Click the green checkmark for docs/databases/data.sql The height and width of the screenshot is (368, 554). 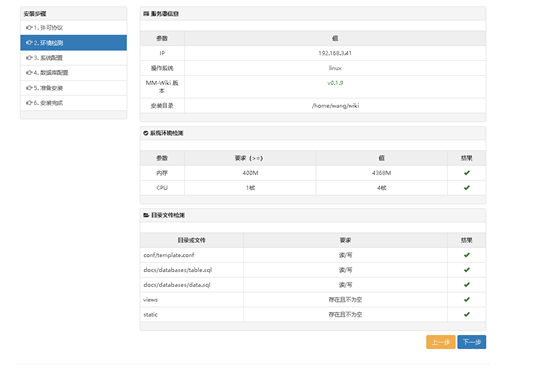[x=467, y=285]
